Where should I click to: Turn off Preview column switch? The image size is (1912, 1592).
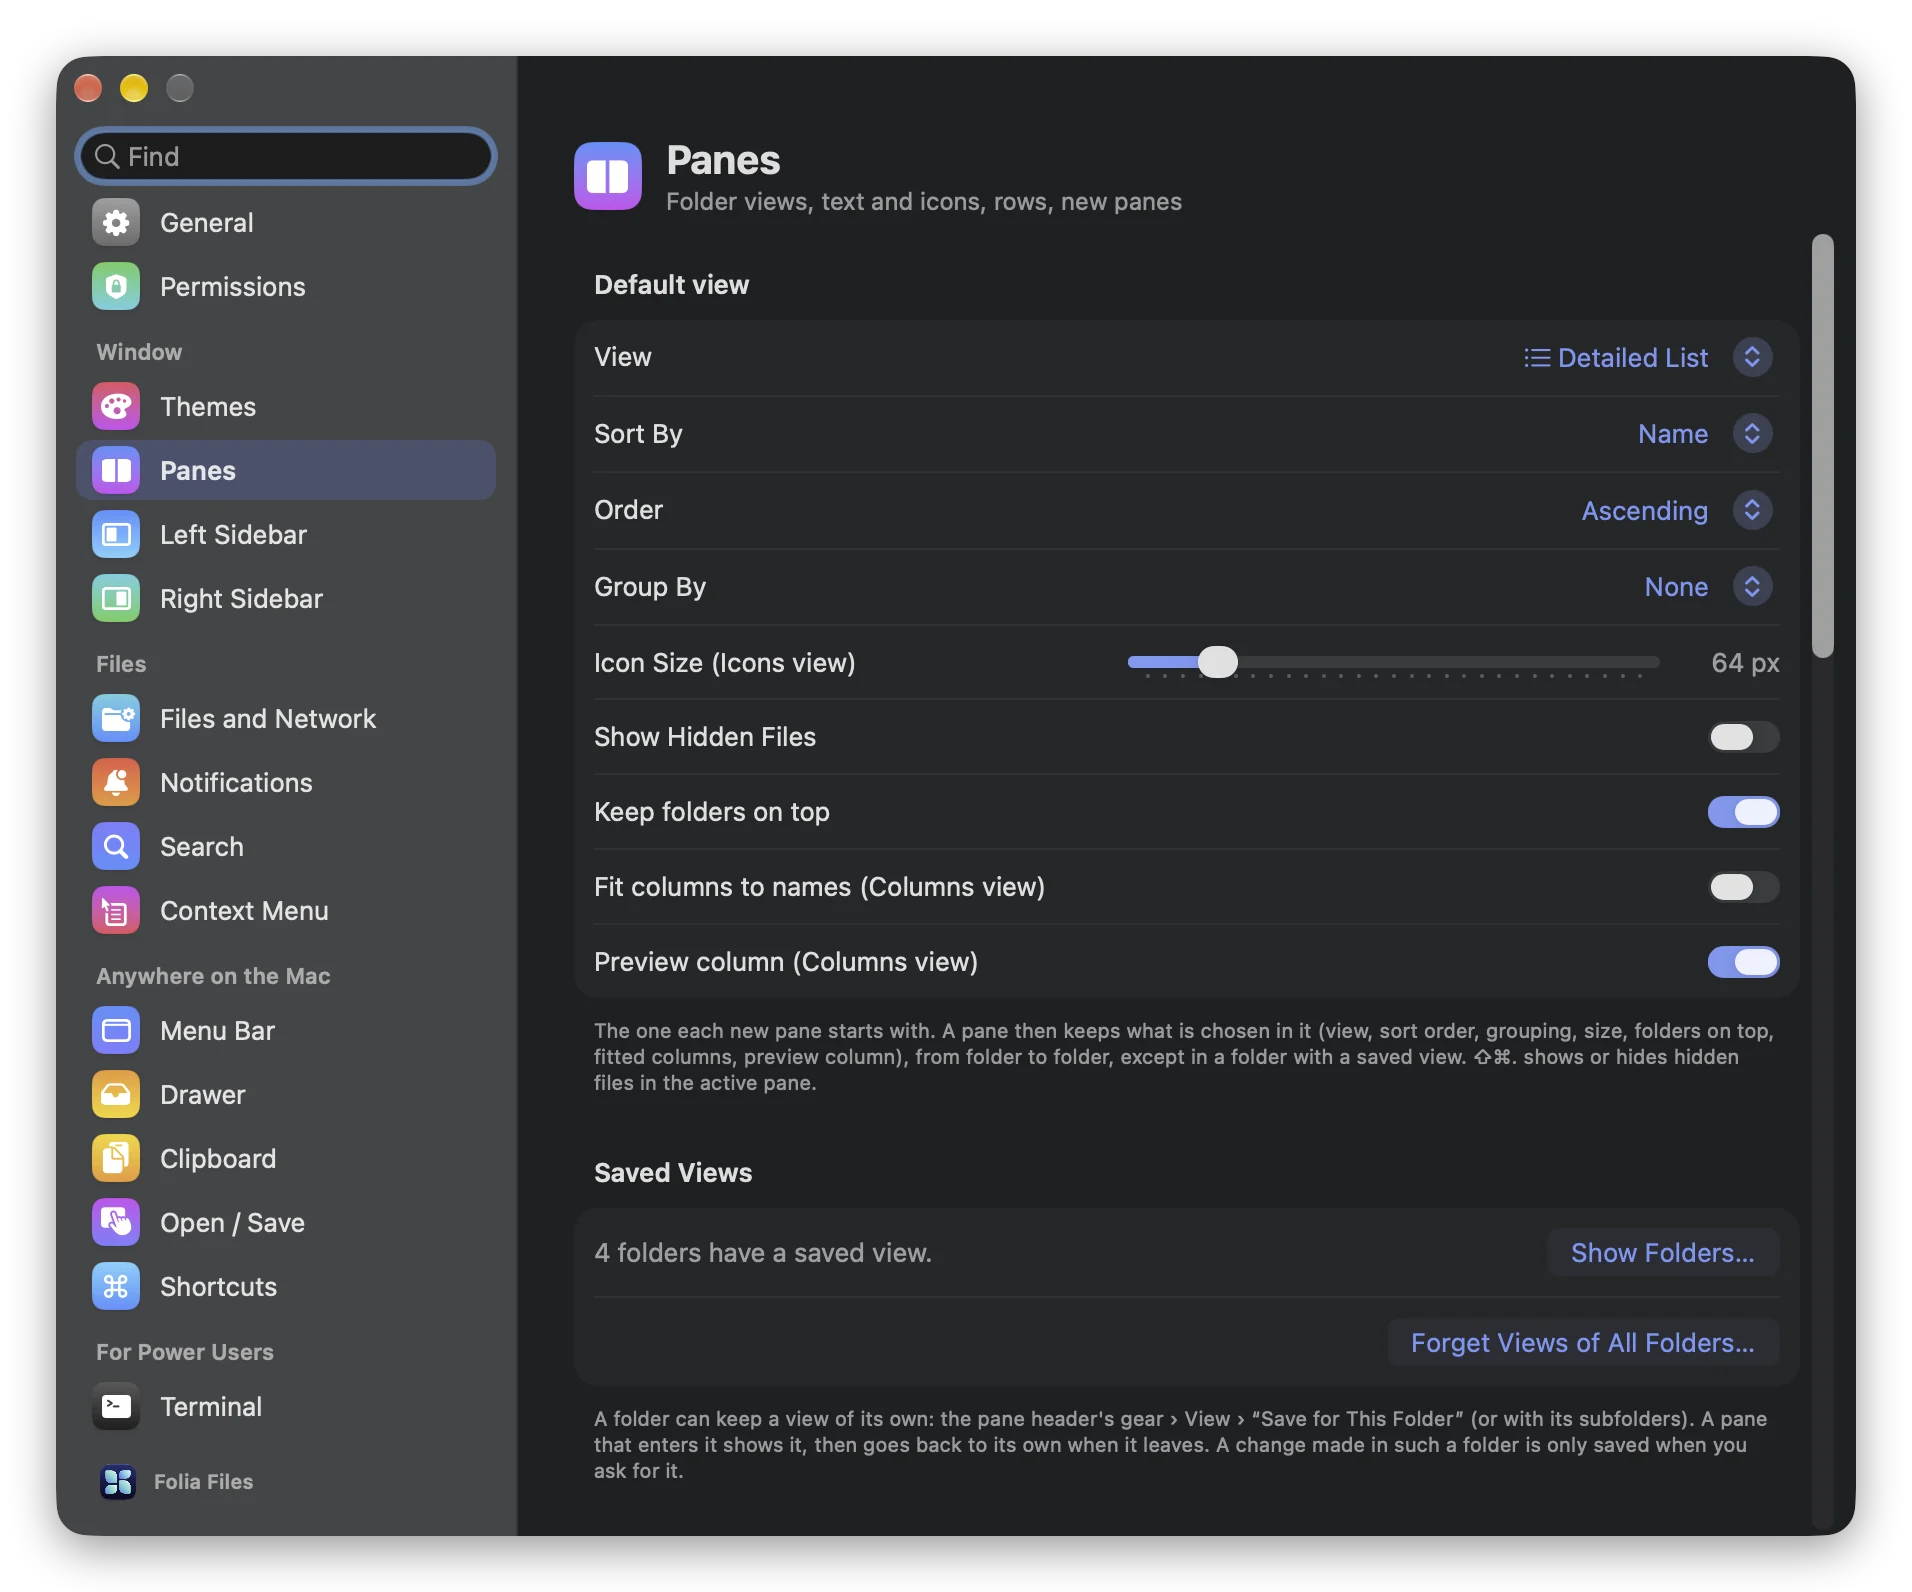[x=1743, y=962]
